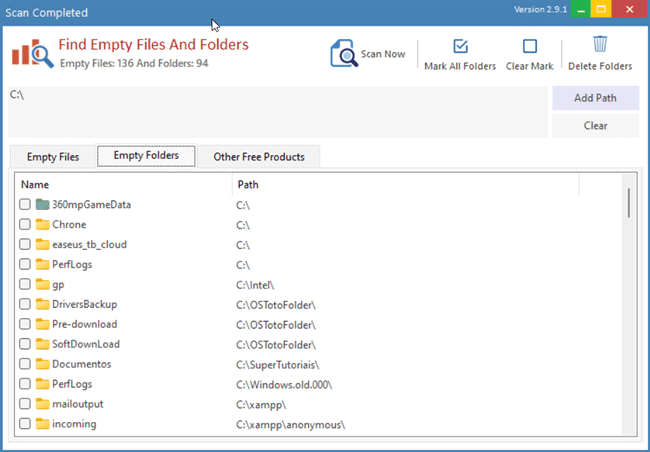
Task: Tick the easeus_tb_cloud checkbox
Action: pos(25,244)
